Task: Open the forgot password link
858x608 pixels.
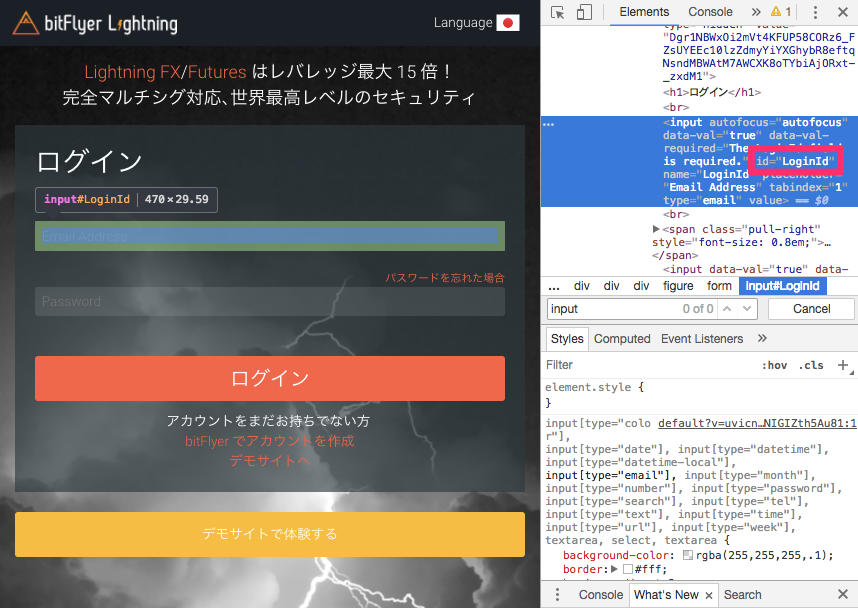Action: point(445,278)
